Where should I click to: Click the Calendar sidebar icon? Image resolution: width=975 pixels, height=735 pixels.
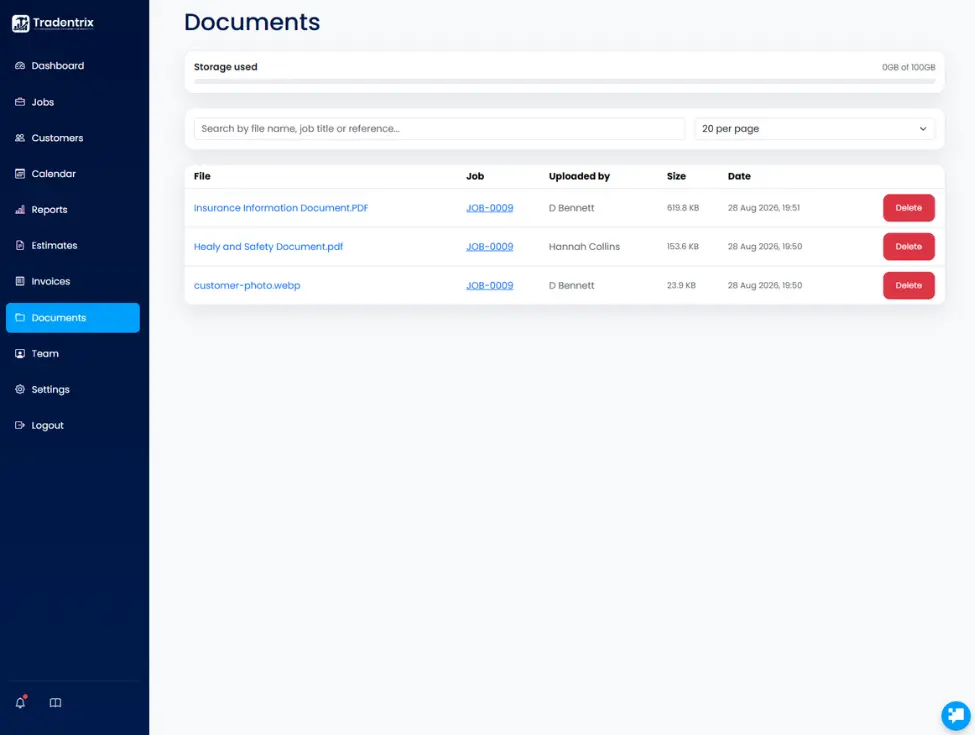20,173
